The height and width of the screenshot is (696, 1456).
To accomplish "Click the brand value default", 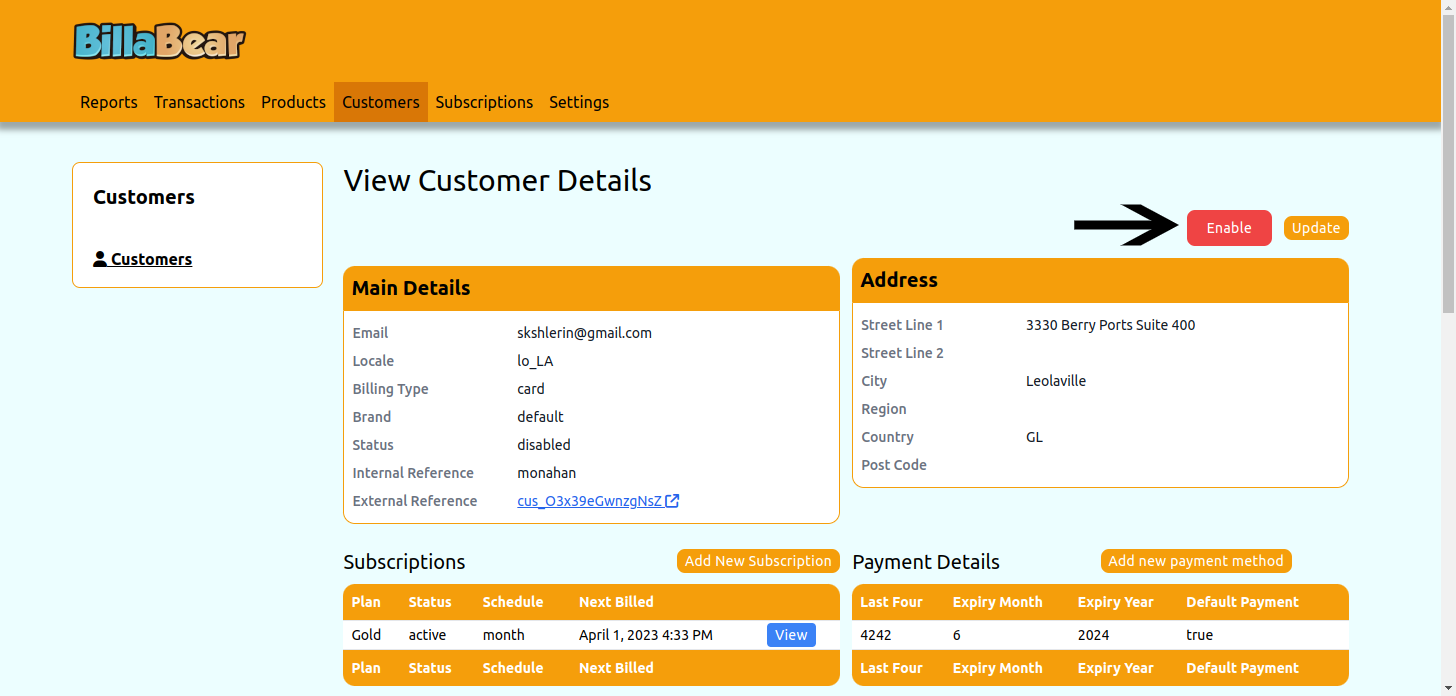I will [x=540, y=417].
